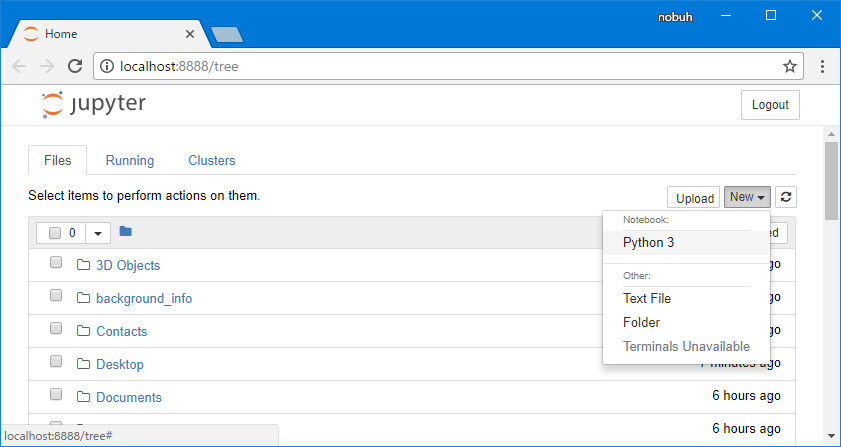Click the Contacts folder icon
This screenshot has width=841, height=447.
[83, 331]
